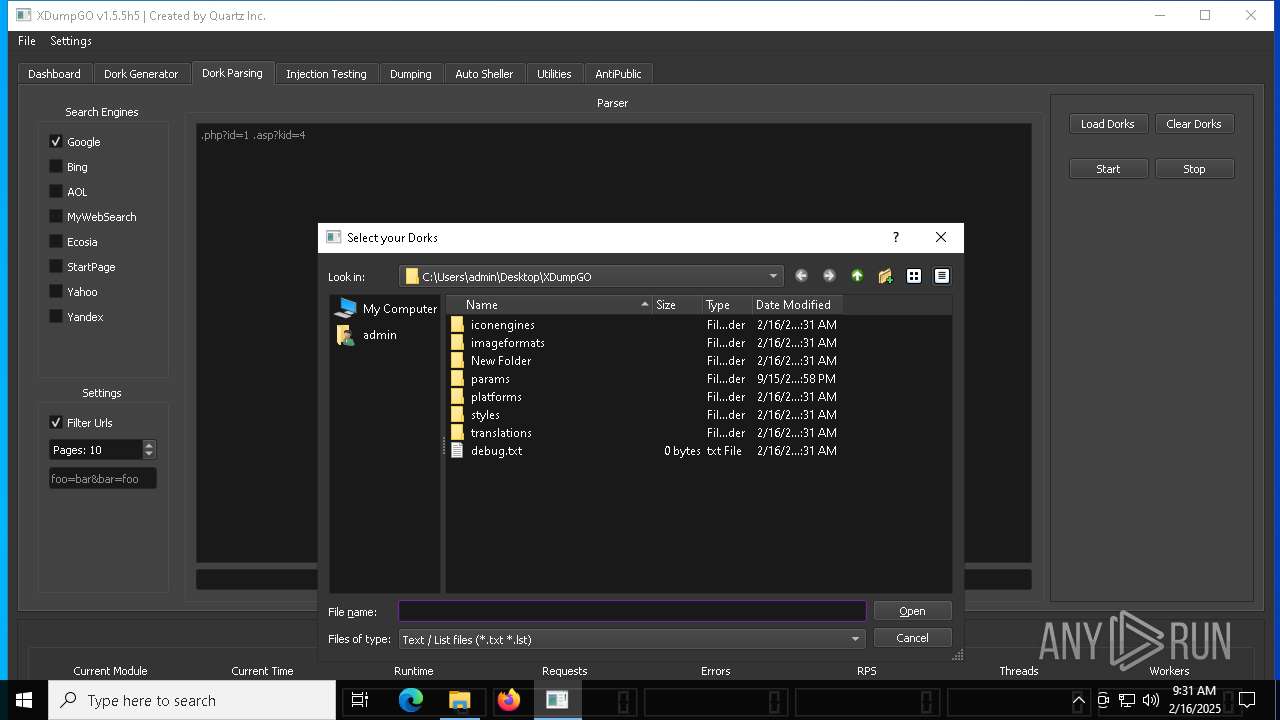Launch Microsoft Edge from taskbar
The image size is (1280, 720).
[410, 700]
